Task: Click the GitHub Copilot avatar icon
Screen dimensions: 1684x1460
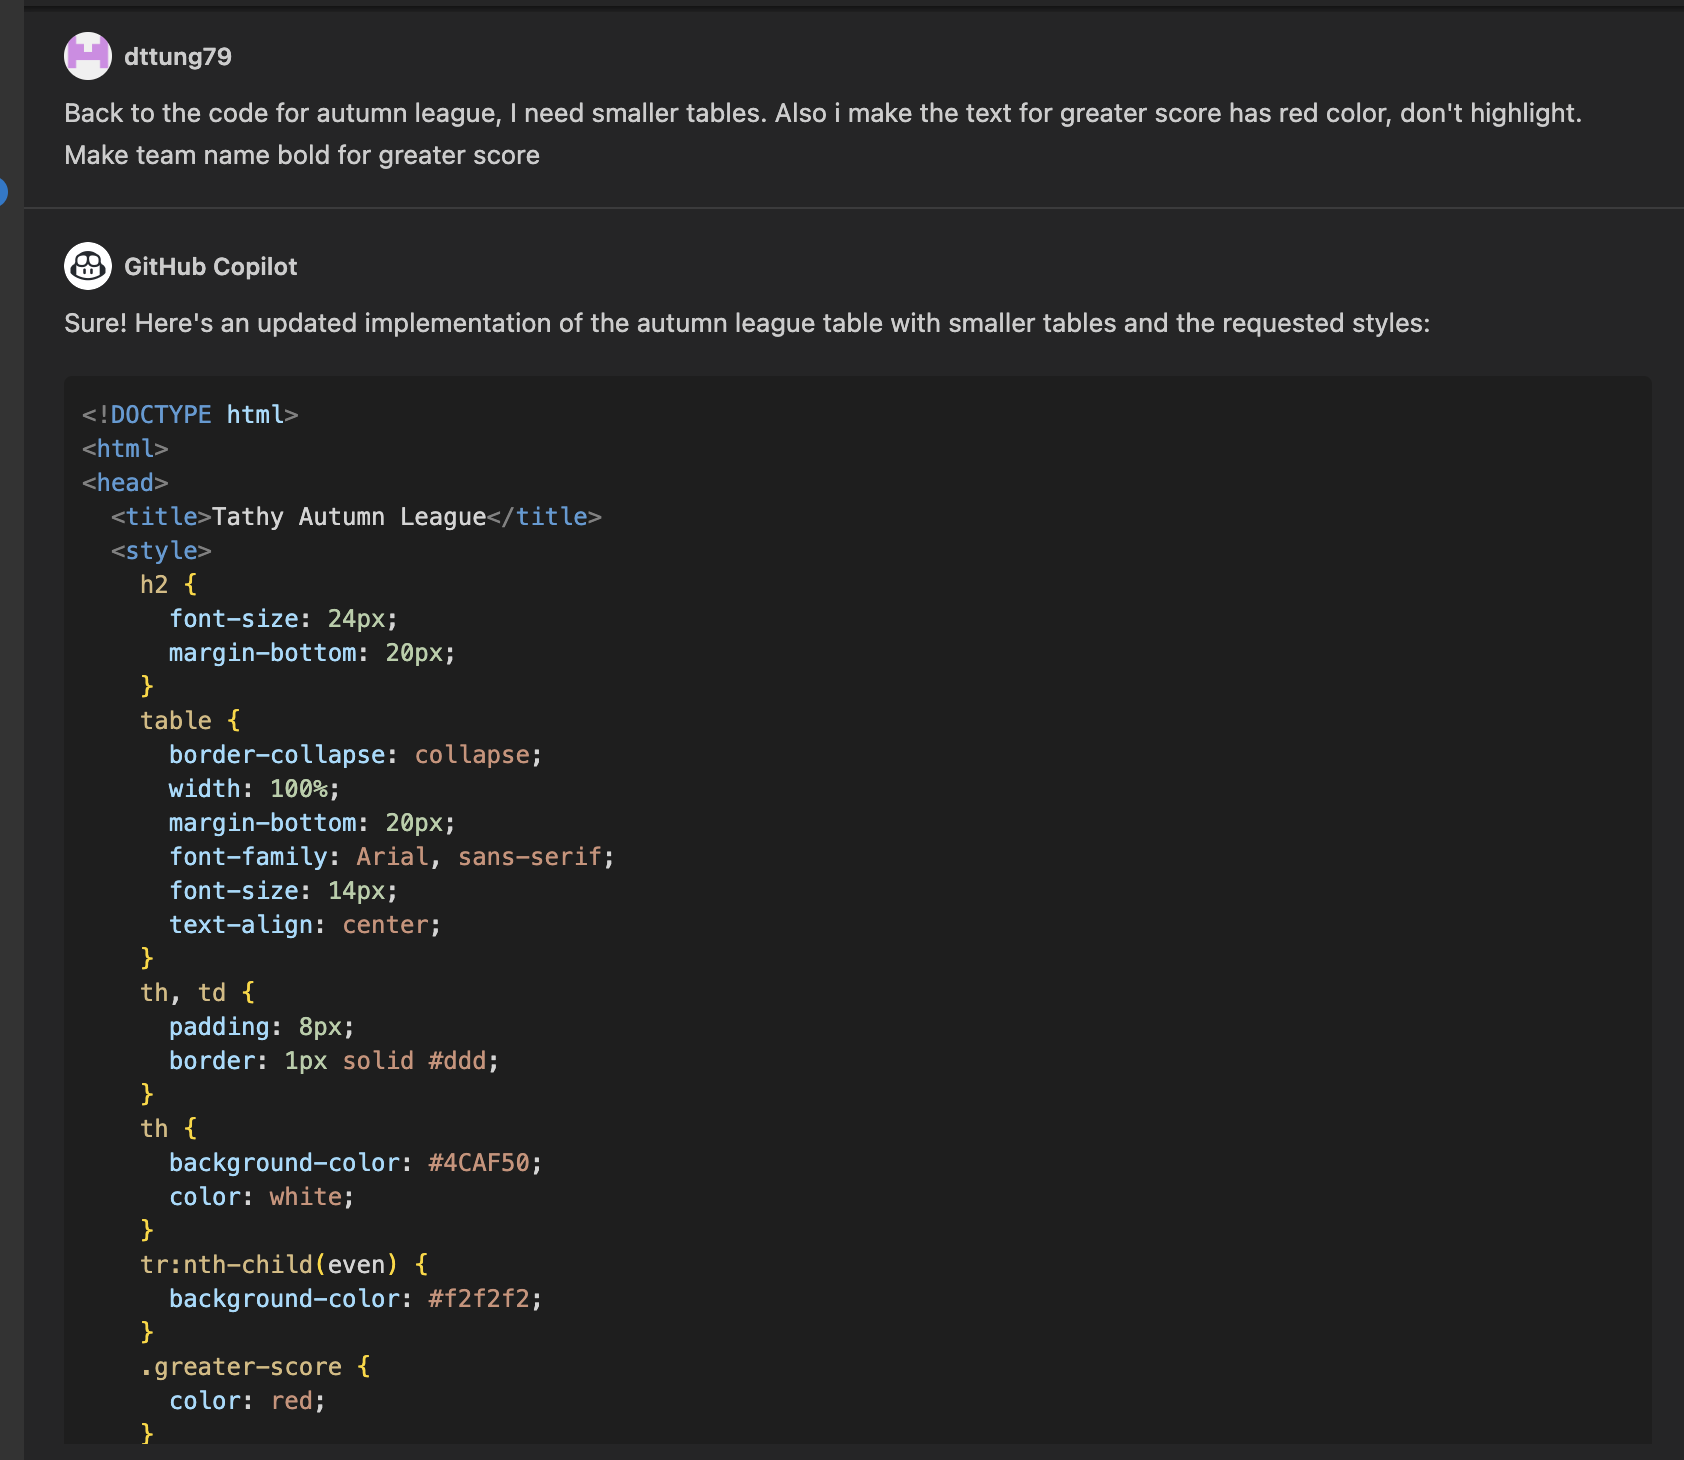Action: [x=88, y=266]
